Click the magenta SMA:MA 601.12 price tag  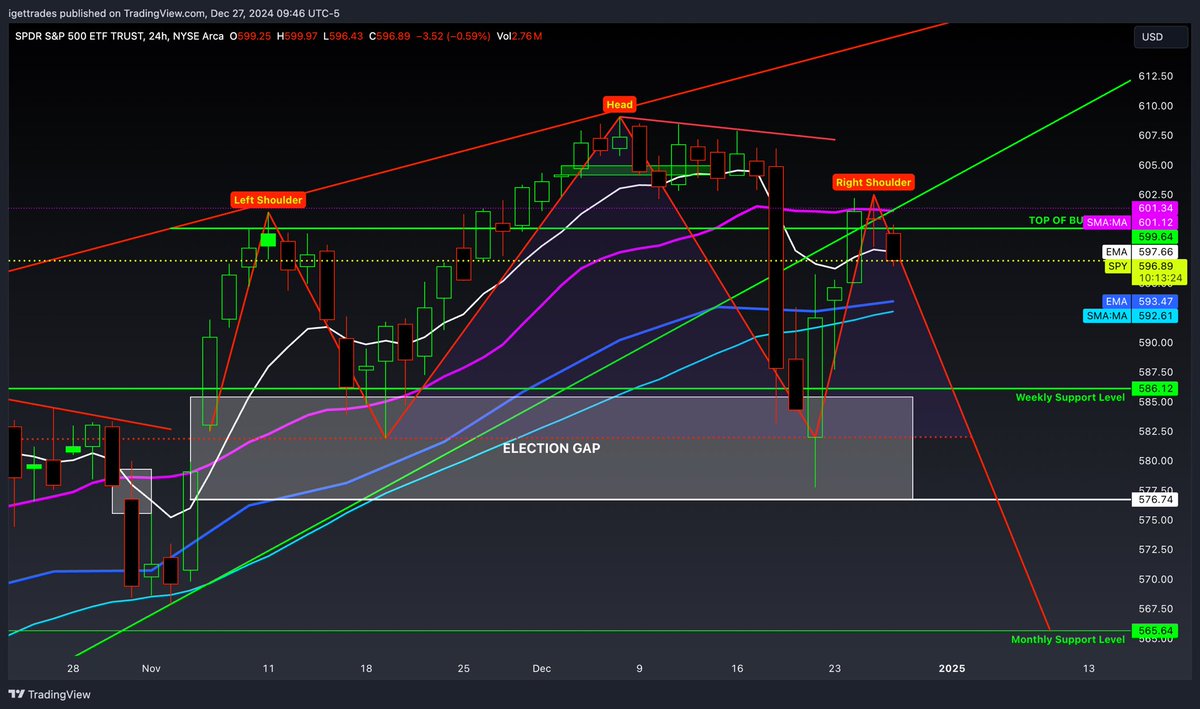coord(1131,221)
